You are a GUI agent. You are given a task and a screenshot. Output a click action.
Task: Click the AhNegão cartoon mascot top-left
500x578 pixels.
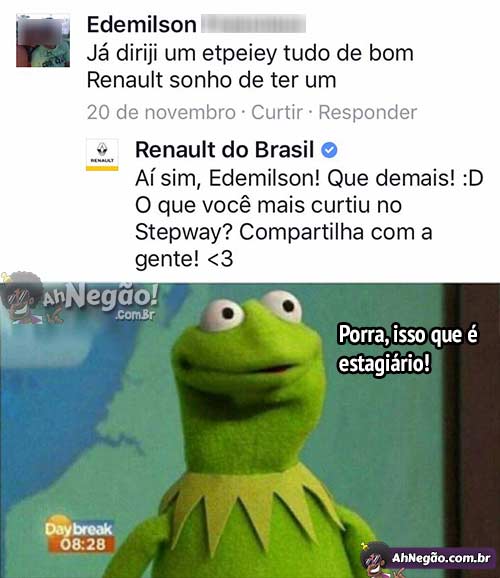pyautogui.click(x=22, y=298)
